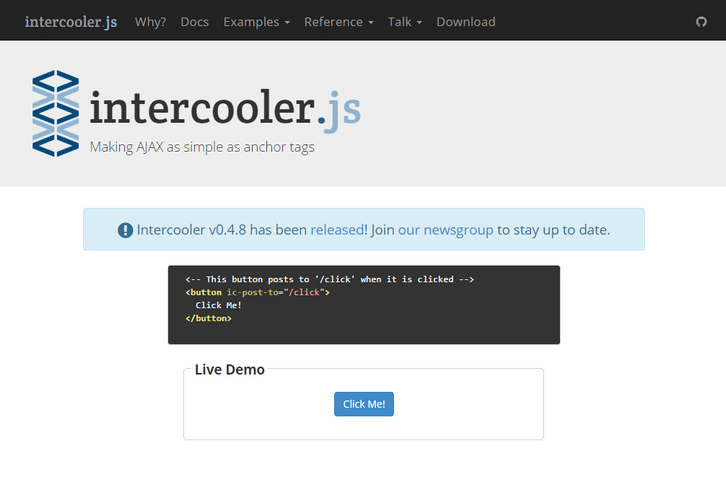726x480 pixels.
Task: Open the 'our newsgroup' link
Action: [445, 230]
